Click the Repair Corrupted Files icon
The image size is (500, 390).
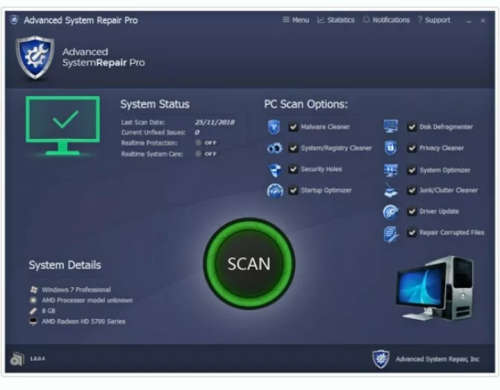(x=391, y=233)
